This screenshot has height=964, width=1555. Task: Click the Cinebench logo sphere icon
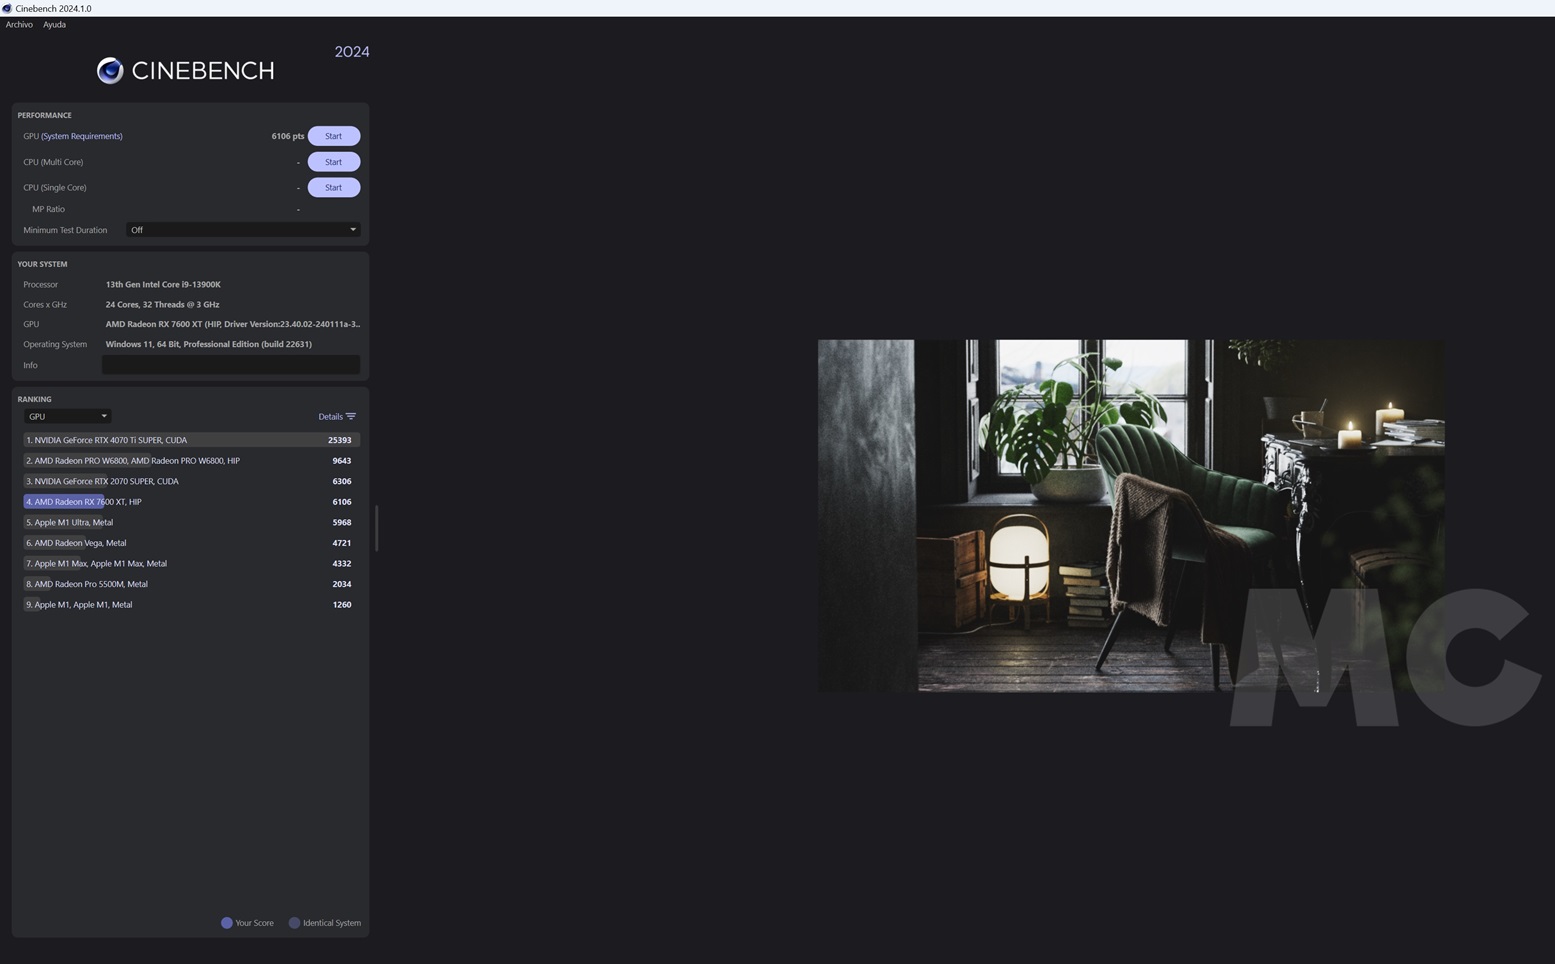click(x=110, y=70)
